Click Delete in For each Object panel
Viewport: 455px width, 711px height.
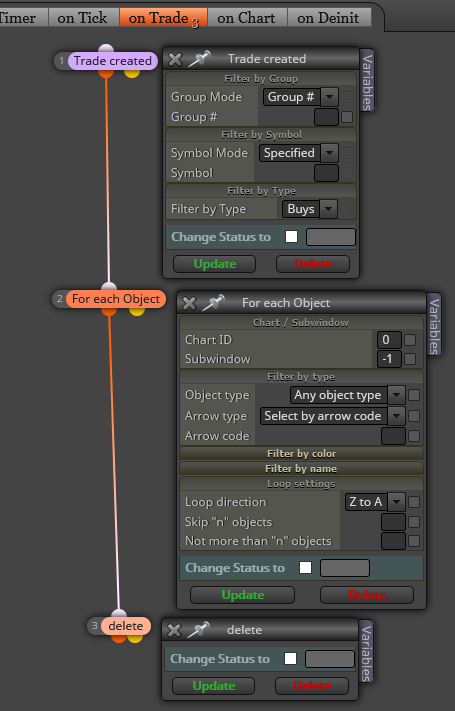point(367,595)
